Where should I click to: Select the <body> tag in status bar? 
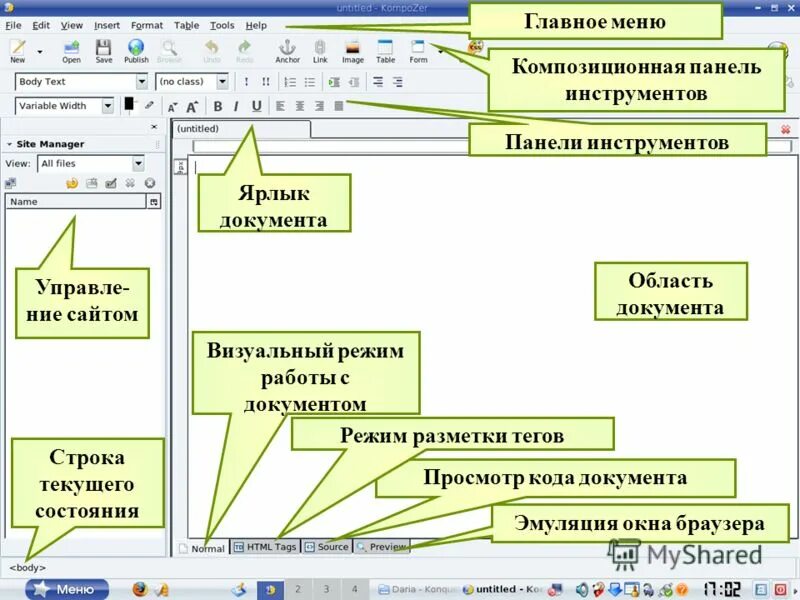(27, 567)
